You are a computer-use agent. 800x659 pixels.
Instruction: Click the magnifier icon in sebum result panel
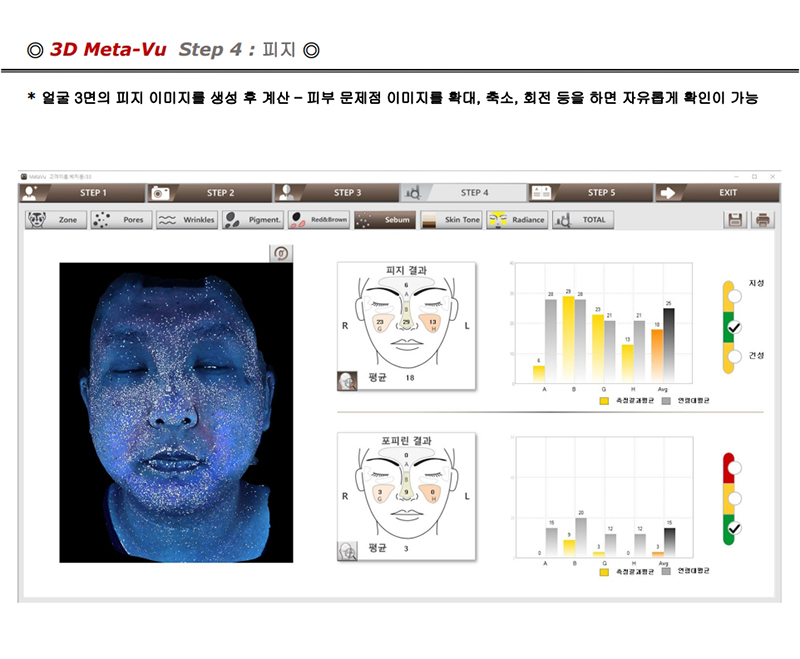346,380
